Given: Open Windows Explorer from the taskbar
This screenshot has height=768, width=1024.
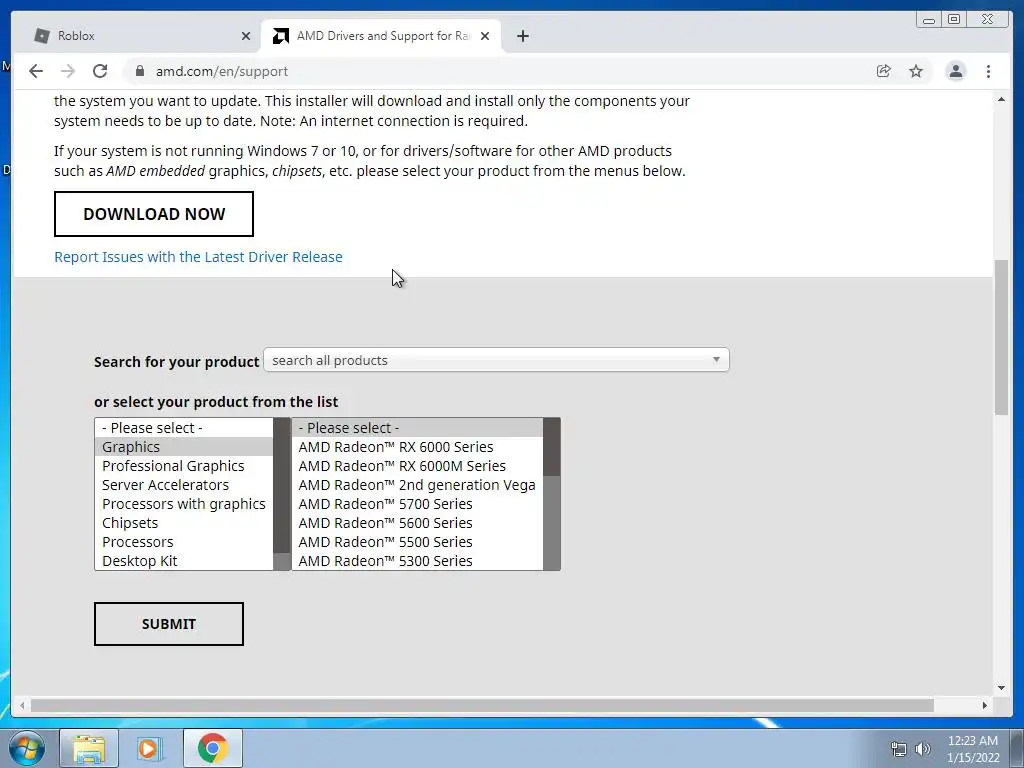Looking at the screenshot, I should tap(89, 748).
